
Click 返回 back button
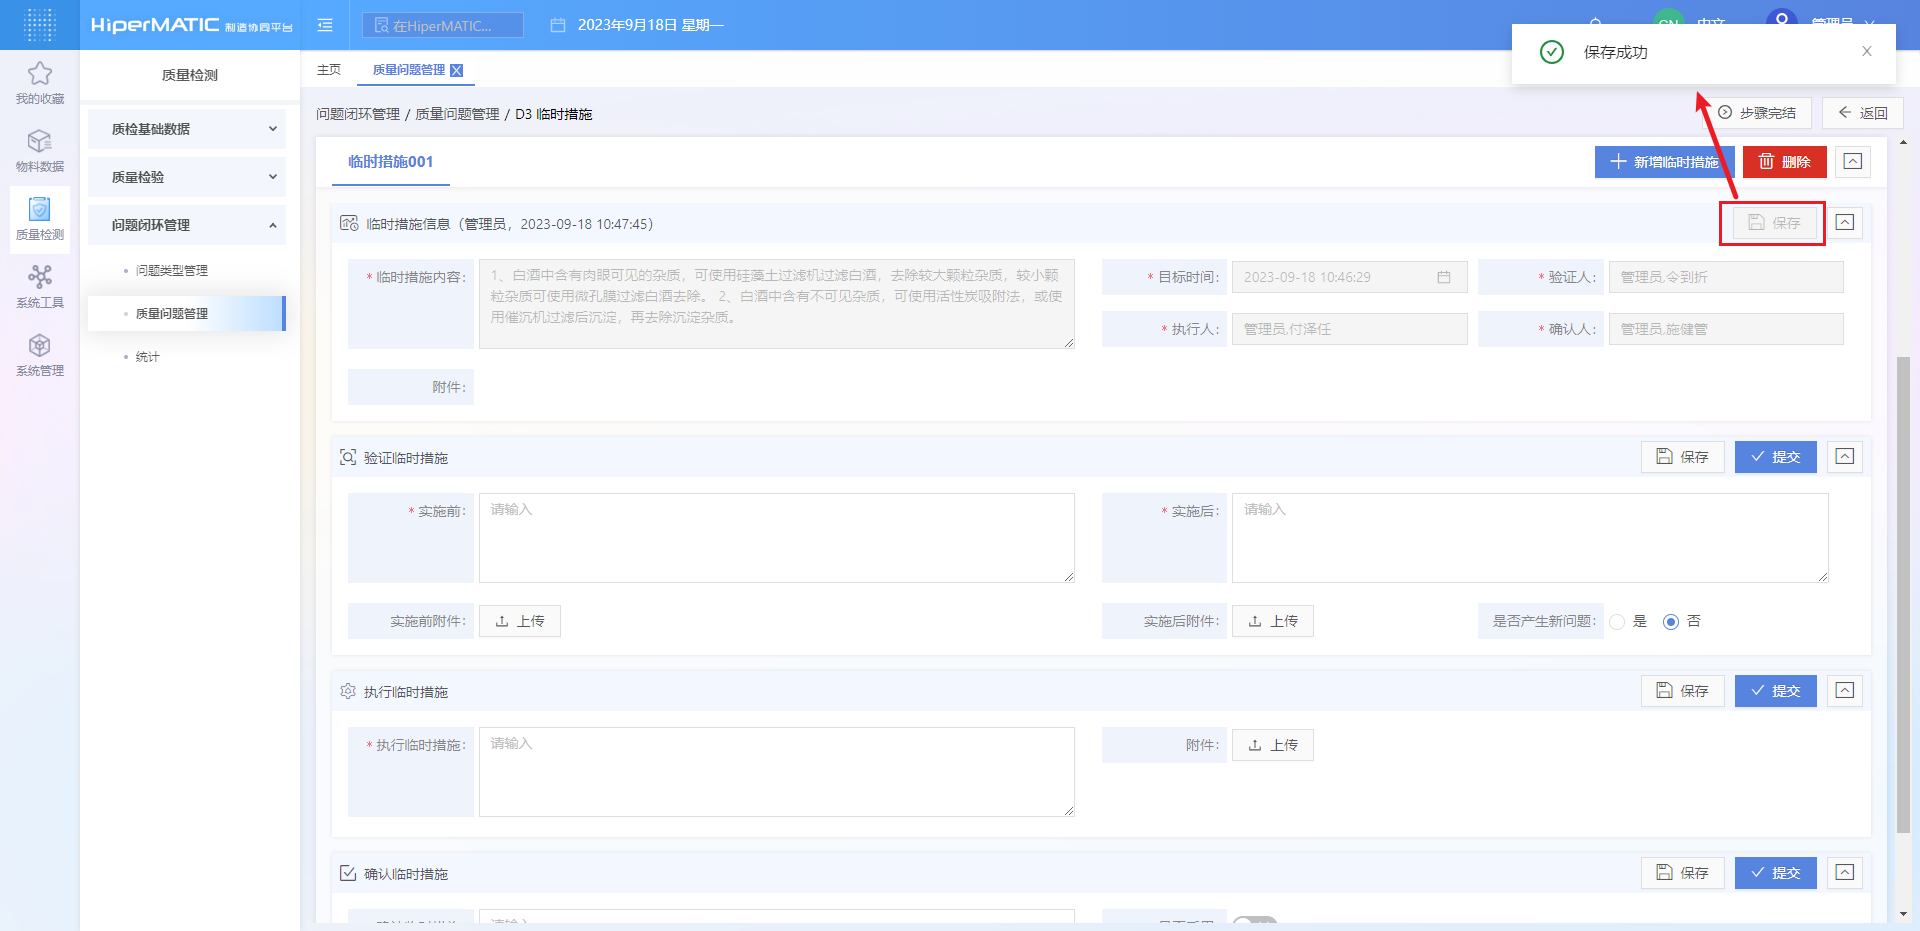click(1862, 113)
